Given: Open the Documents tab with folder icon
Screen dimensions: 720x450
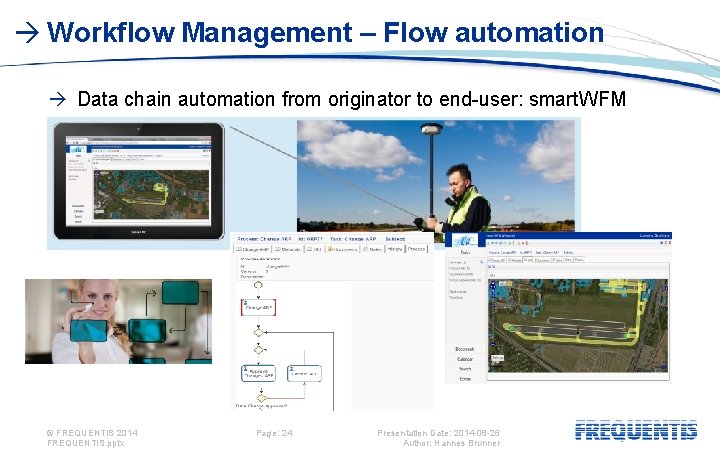Looking at the screenshot, I should pos(343,249).
